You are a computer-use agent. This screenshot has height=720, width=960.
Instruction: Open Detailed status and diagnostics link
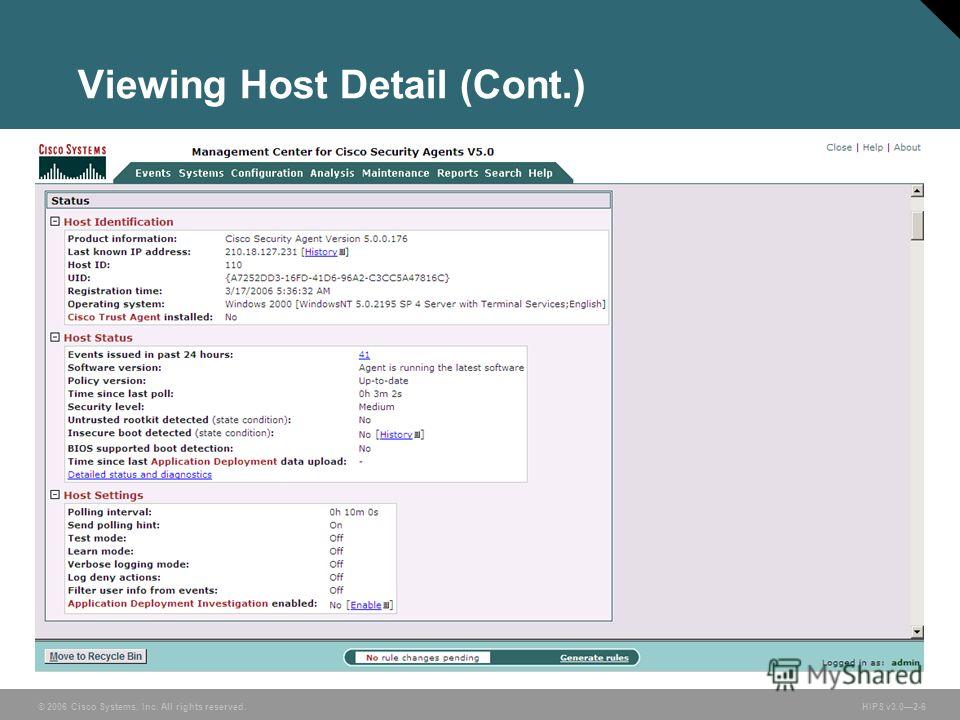(140, 474)
